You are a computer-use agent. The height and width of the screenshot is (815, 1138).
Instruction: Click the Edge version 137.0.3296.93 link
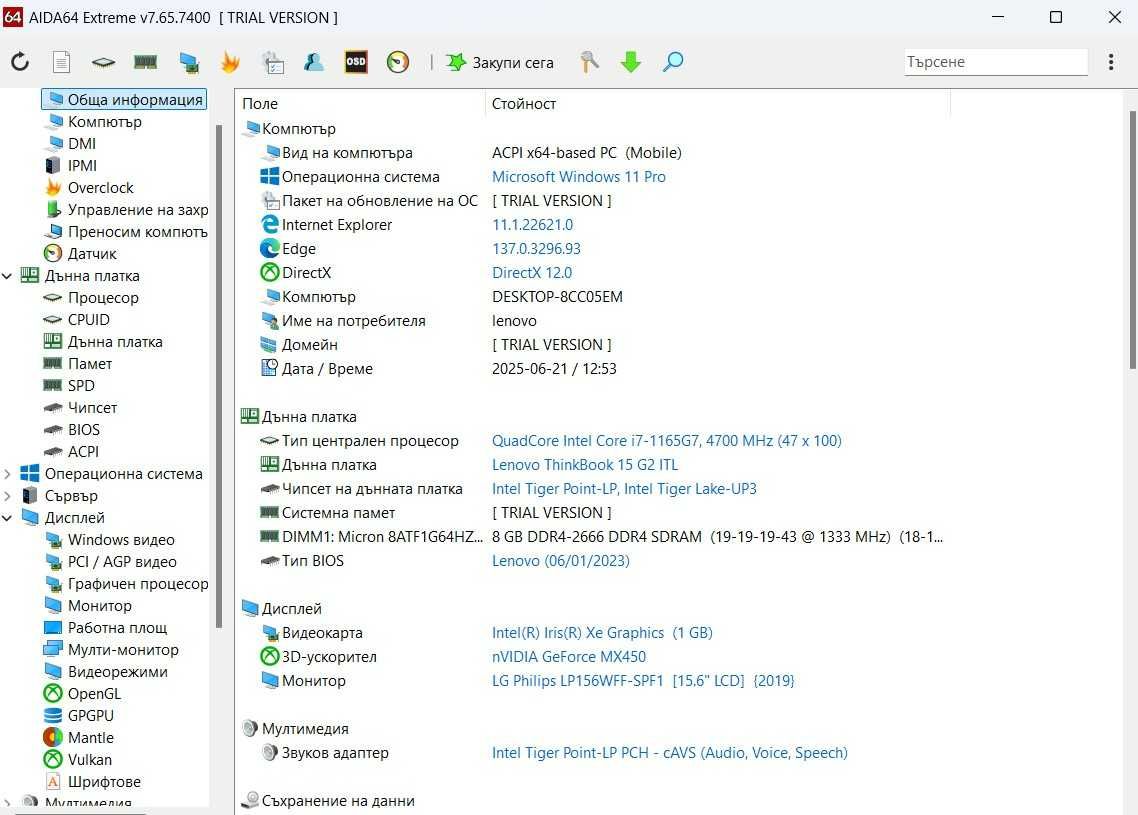click(x=536, y=249)
